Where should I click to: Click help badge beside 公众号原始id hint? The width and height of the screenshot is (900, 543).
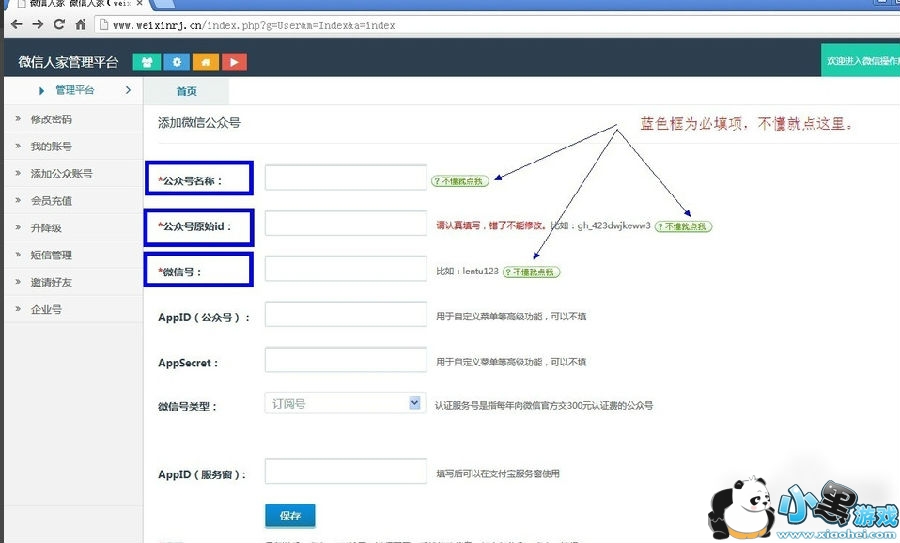683,227
